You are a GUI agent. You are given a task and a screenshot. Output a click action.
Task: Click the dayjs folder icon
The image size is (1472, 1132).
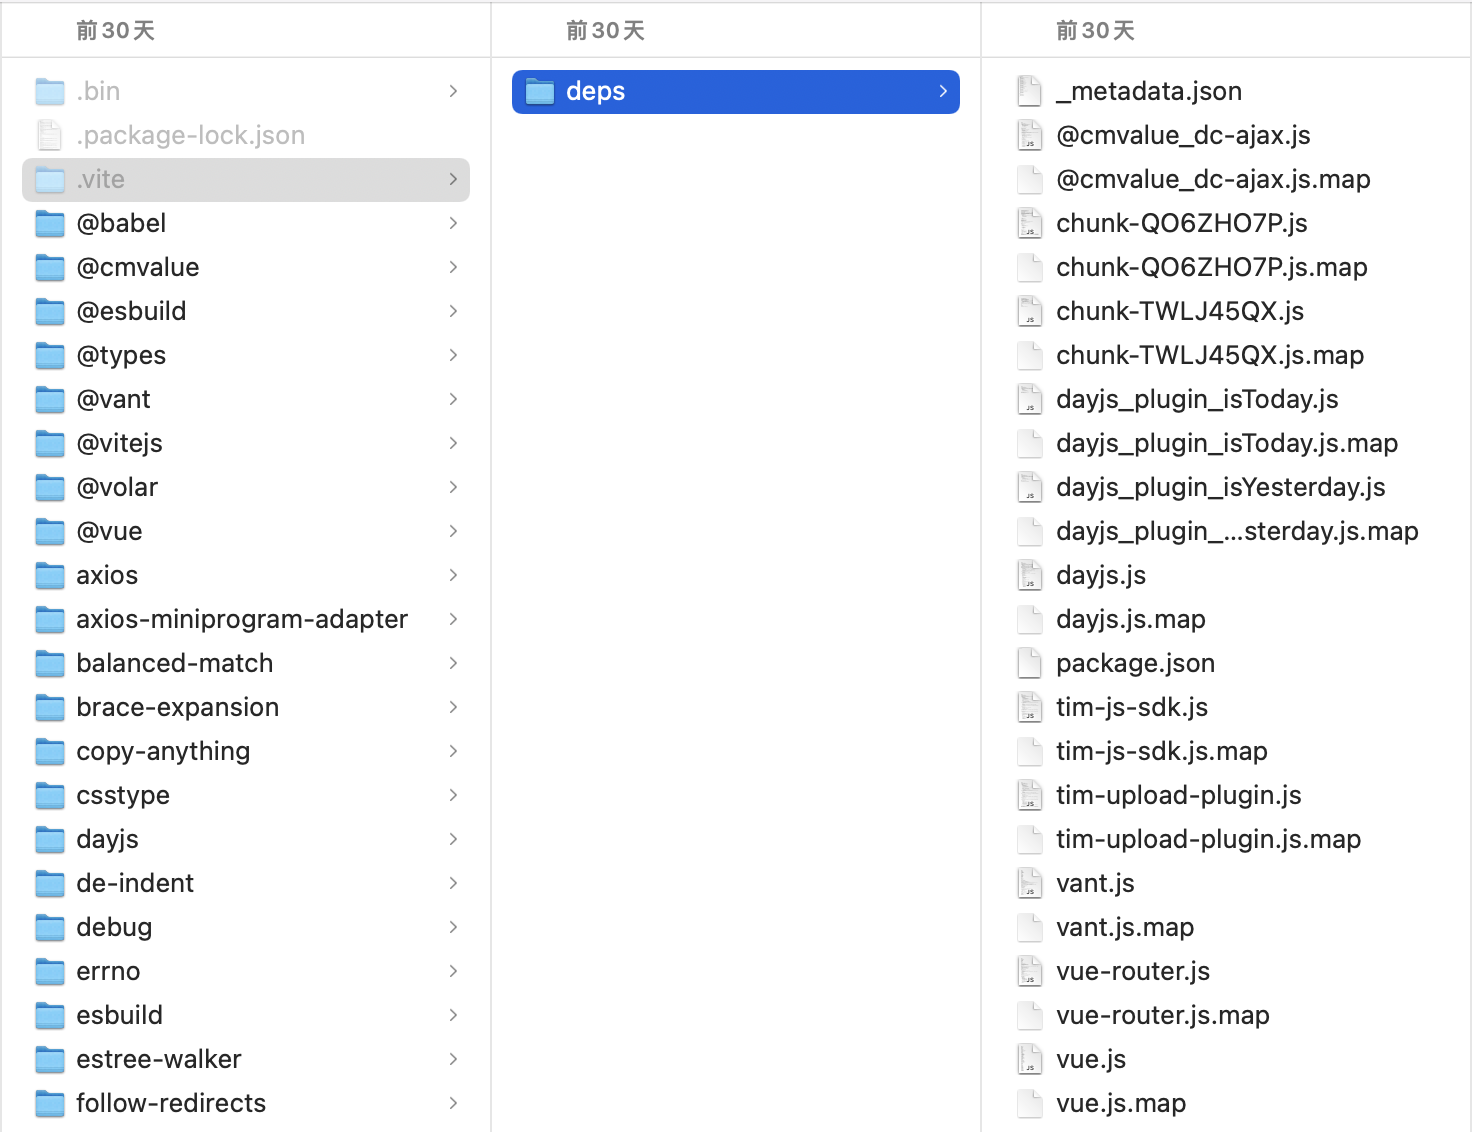click(50, 840)
